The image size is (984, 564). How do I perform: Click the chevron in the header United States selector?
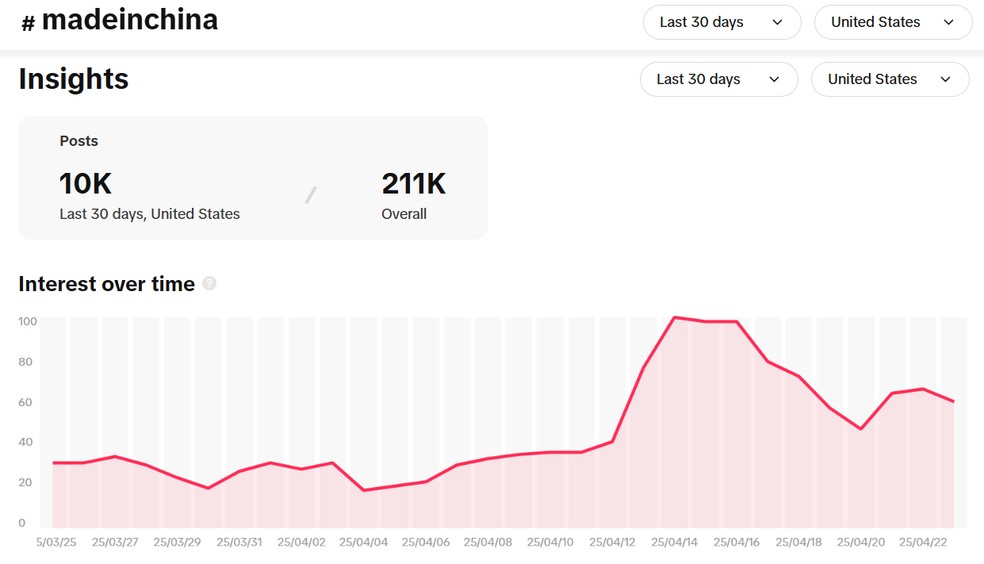[x=948, y=23]
